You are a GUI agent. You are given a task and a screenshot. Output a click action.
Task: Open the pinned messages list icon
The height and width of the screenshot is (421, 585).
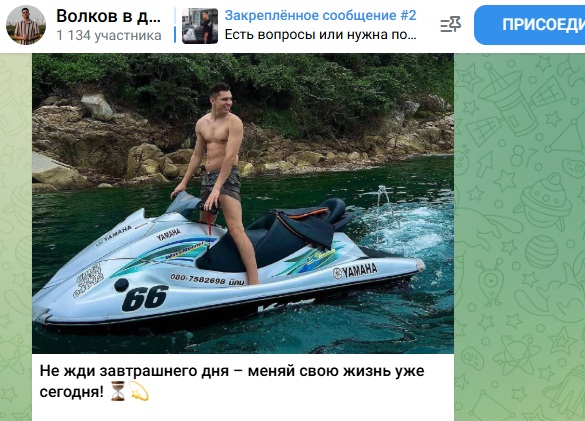point(450,25)
